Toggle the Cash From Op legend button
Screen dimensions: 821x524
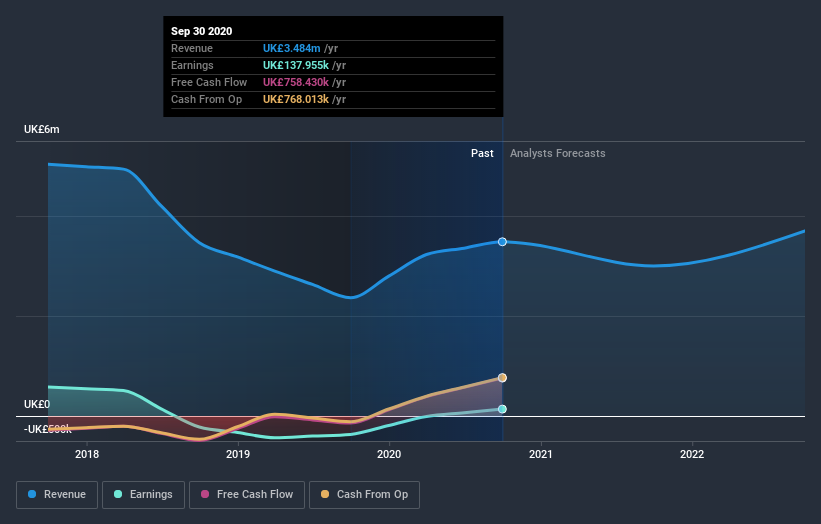tap(364, 495)
